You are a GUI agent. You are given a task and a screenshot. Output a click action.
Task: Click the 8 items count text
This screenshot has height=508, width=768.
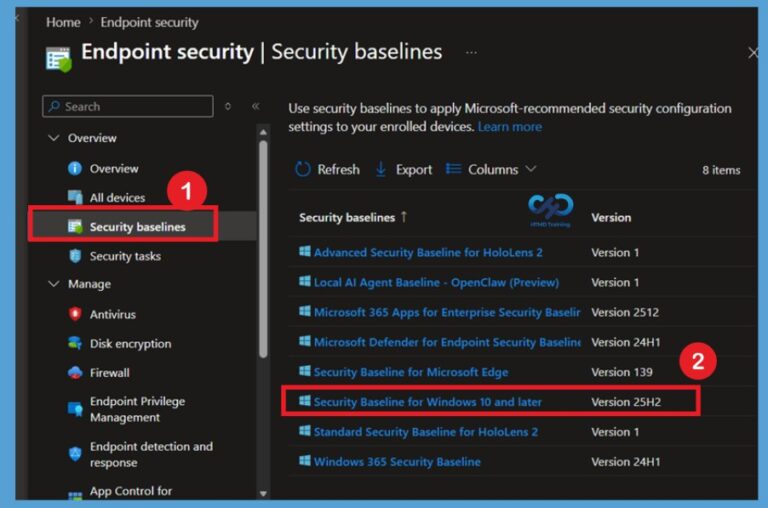click(721, 170)
